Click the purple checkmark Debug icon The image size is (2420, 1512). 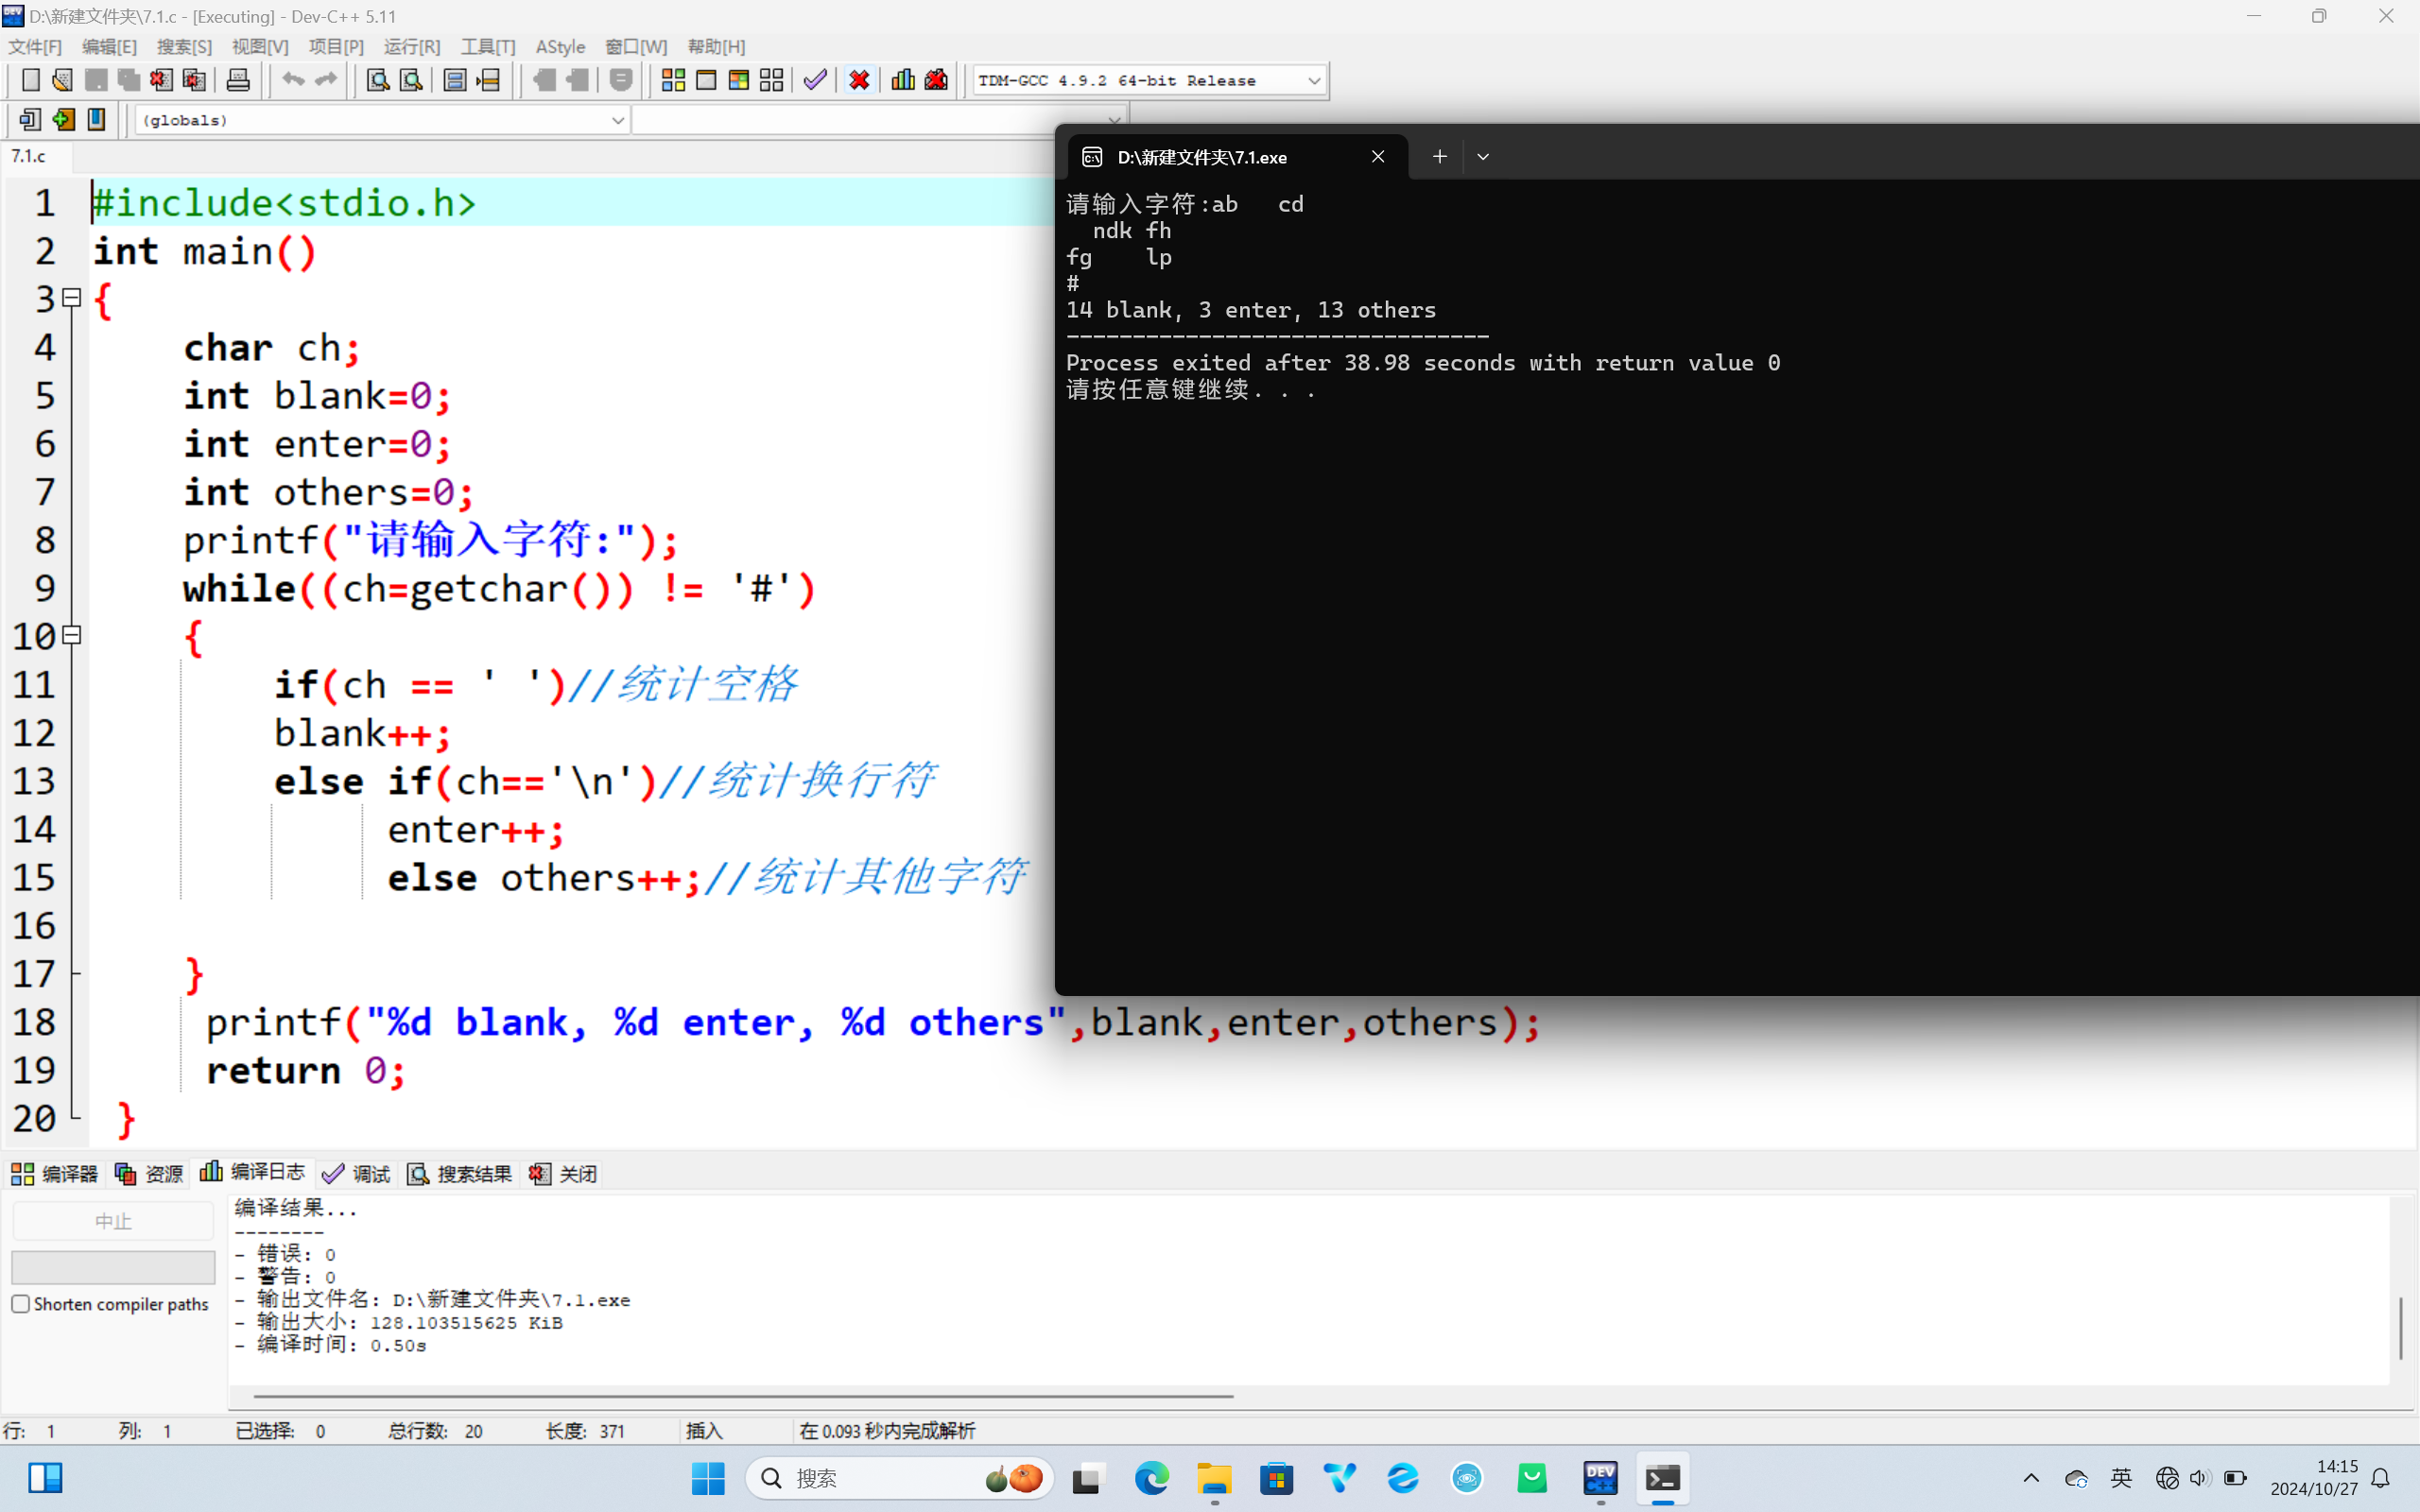(x=815, y=80)
